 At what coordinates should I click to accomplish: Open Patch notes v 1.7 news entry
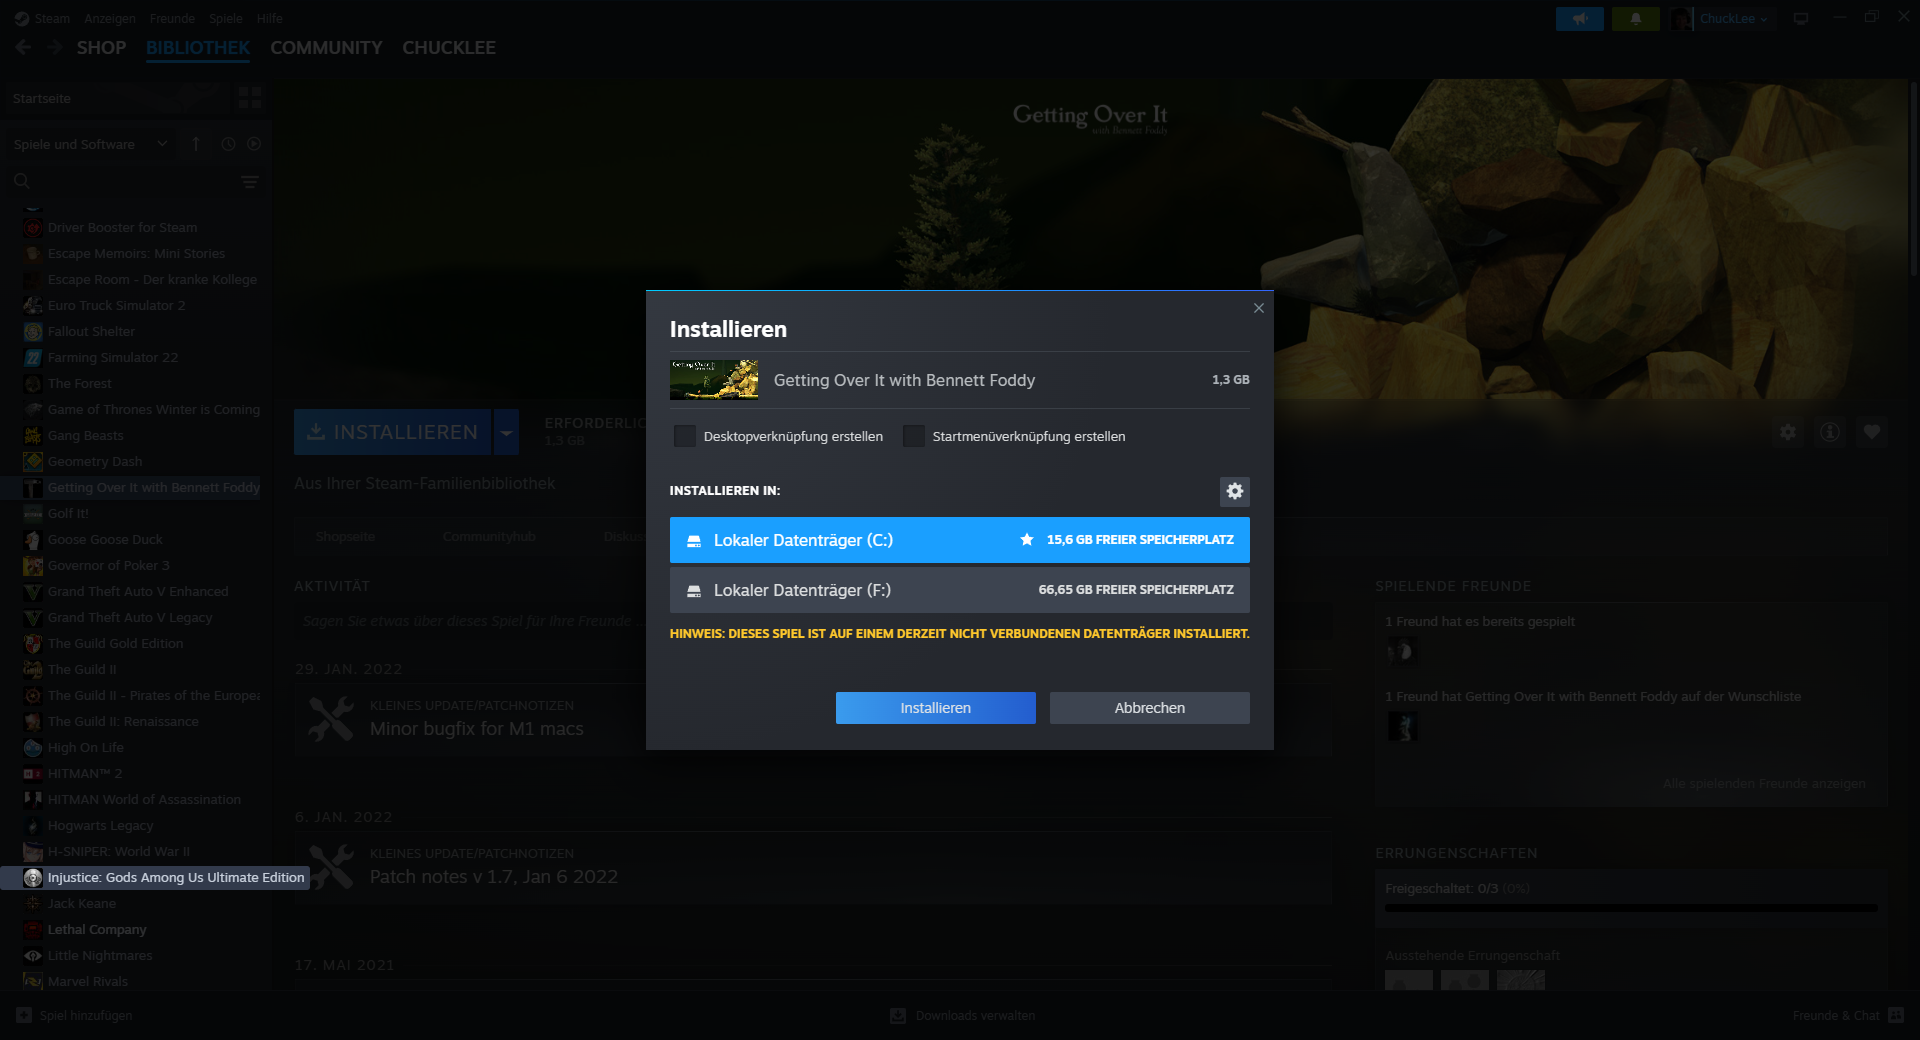click(494, 877)
